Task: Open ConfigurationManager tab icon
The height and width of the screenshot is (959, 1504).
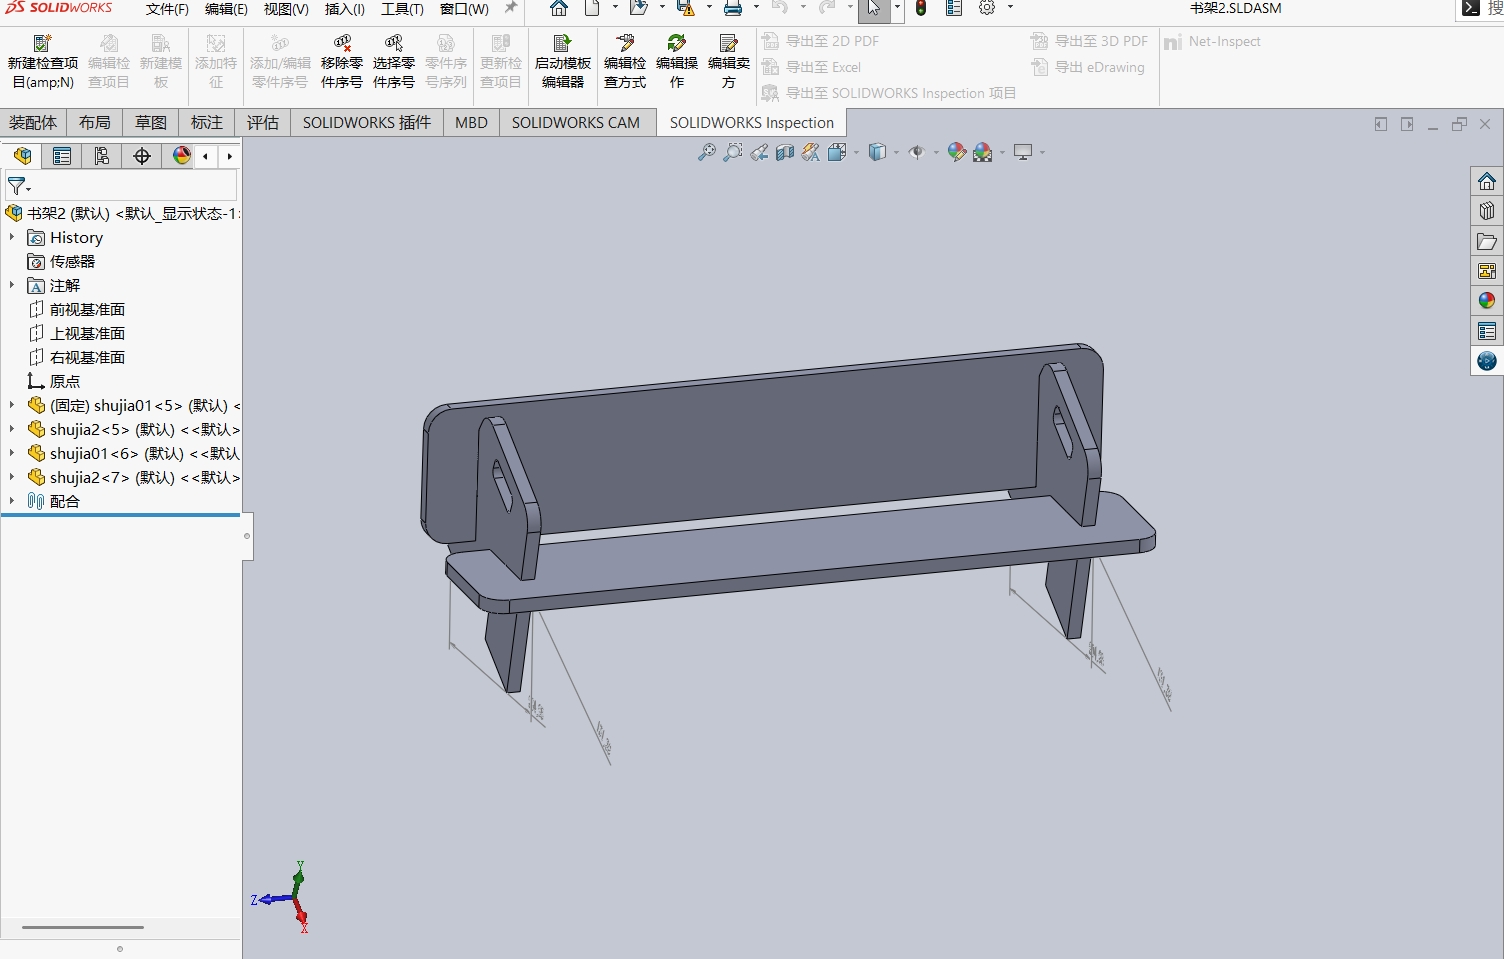Action: click(x=102, y=156)
